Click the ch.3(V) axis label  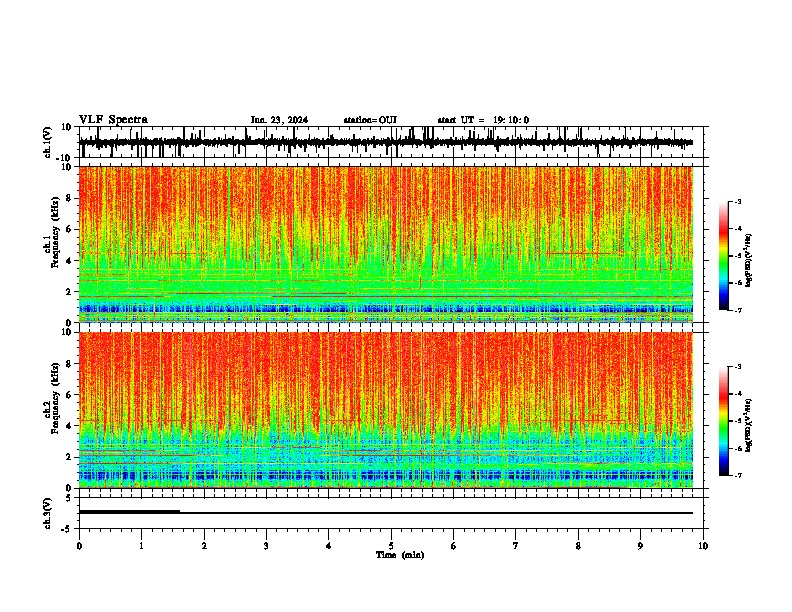point(48,513)
